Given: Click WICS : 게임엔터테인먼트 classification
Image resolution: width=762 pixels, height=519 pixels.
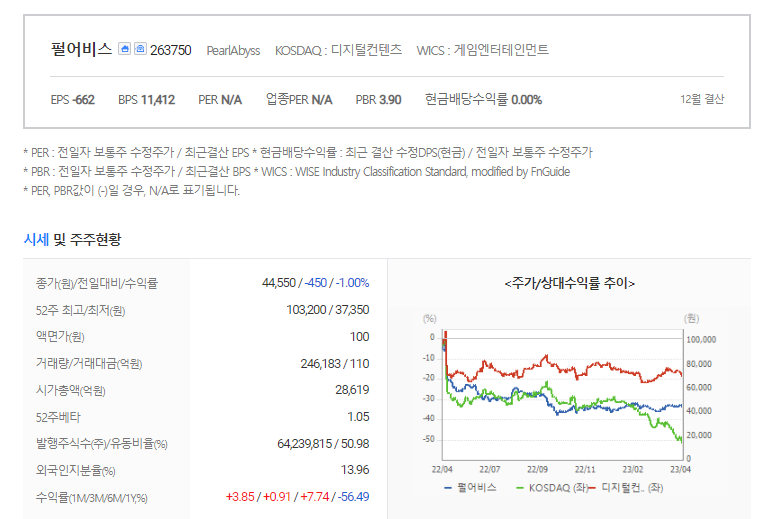Looking at the screenshot, I should coord(483,50).
